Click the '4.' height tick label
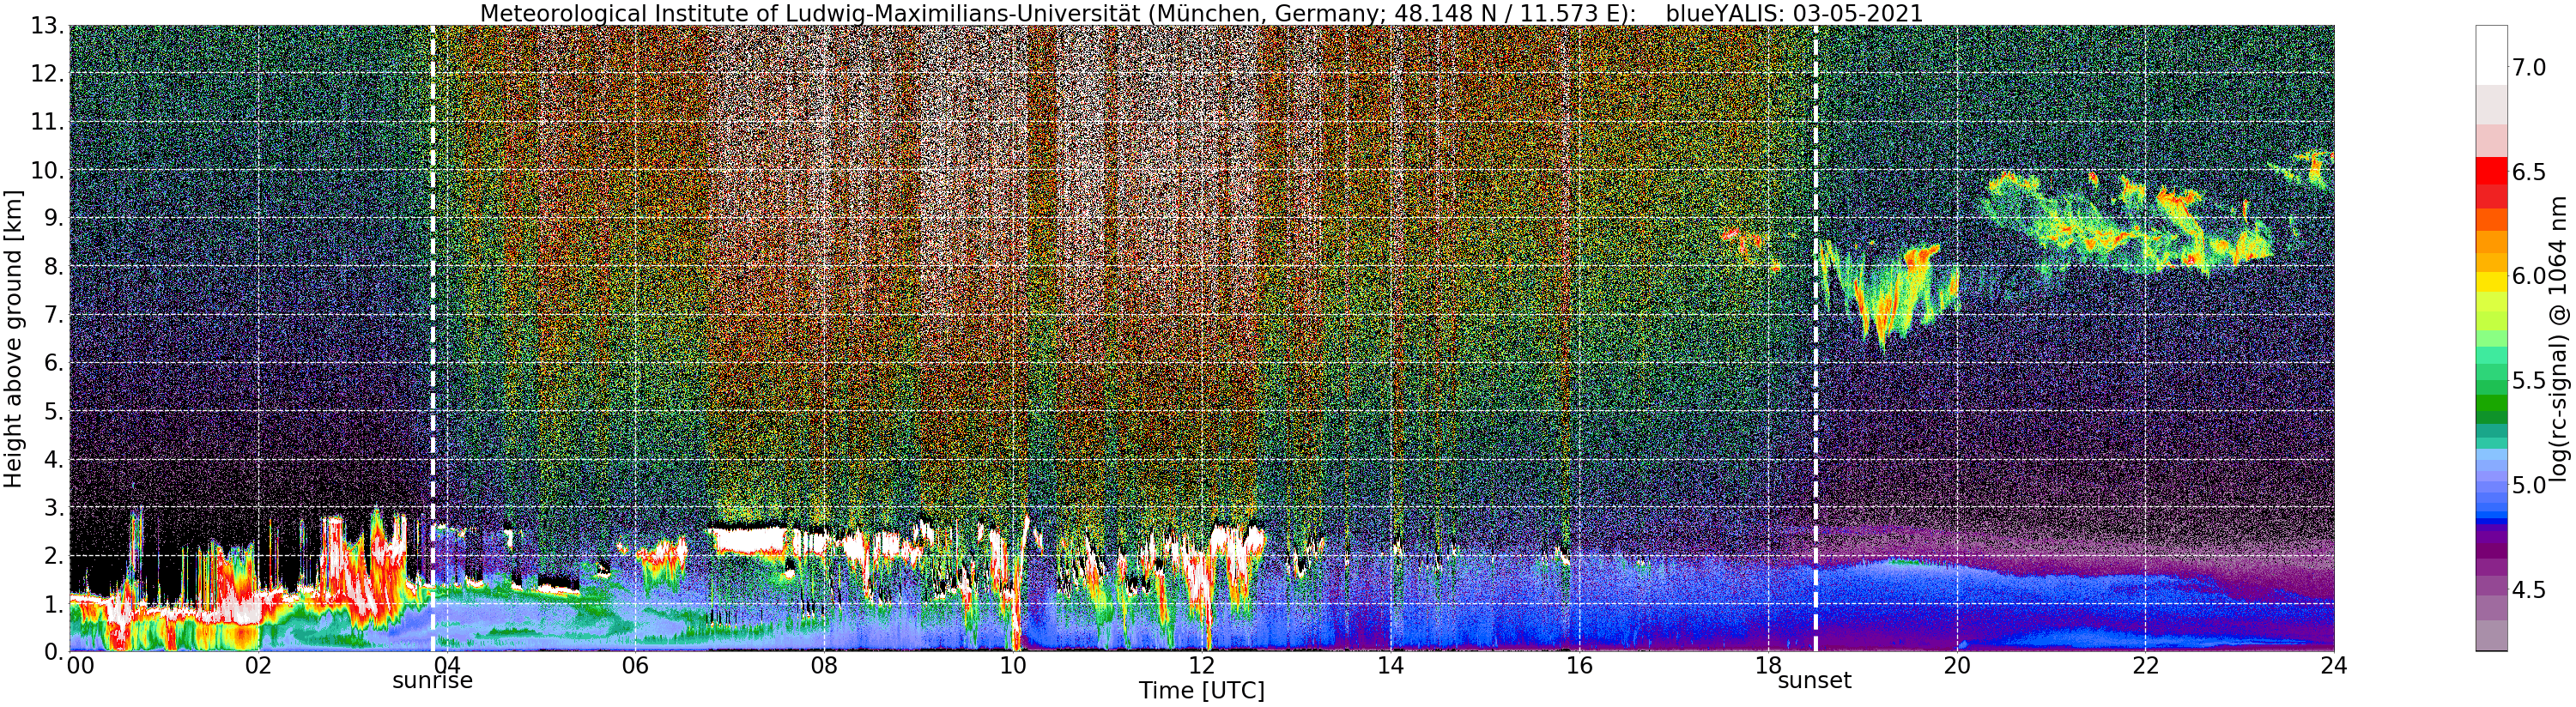The height and width of the screenshot is (707, 2576). (x=54, y=459)
